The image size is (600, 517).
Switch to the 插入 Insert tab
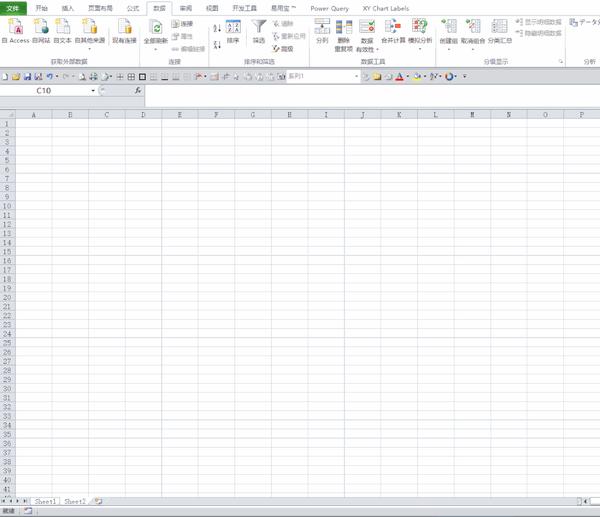click(x=68, y=8)
